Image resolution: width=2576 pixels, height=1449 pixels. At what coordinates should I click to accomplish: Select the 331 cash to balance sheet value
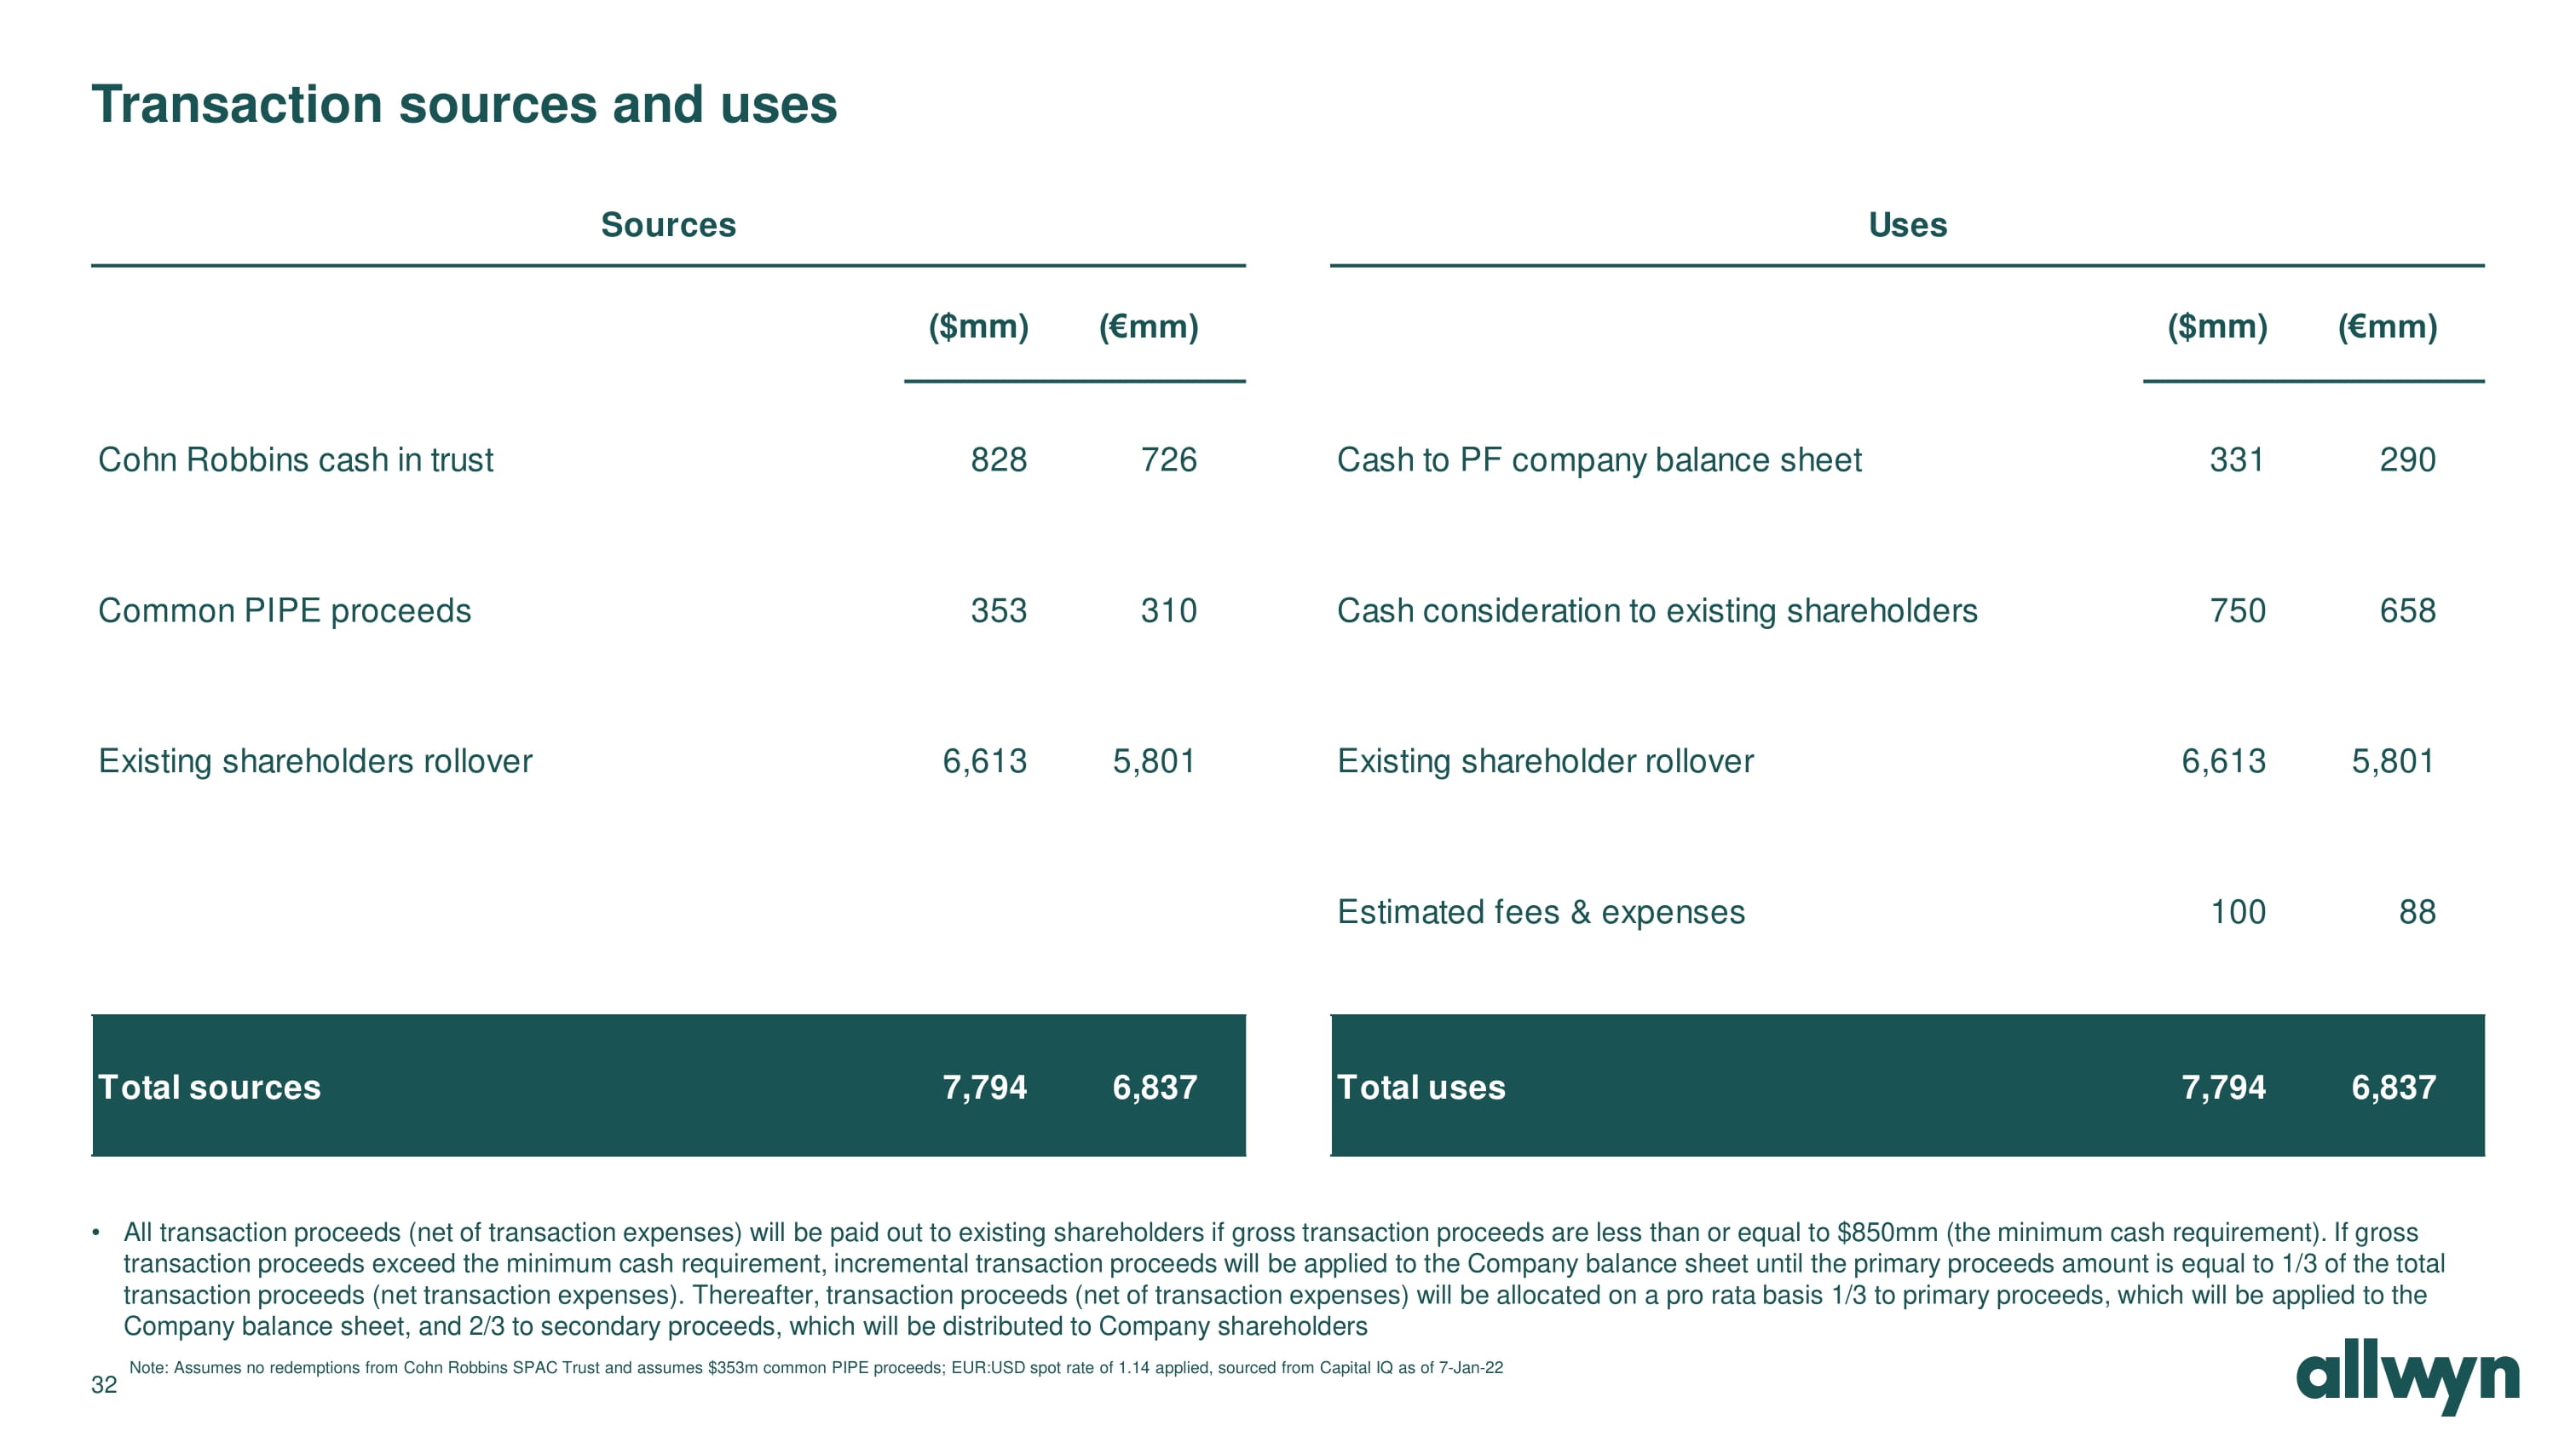coord(2236,460)
